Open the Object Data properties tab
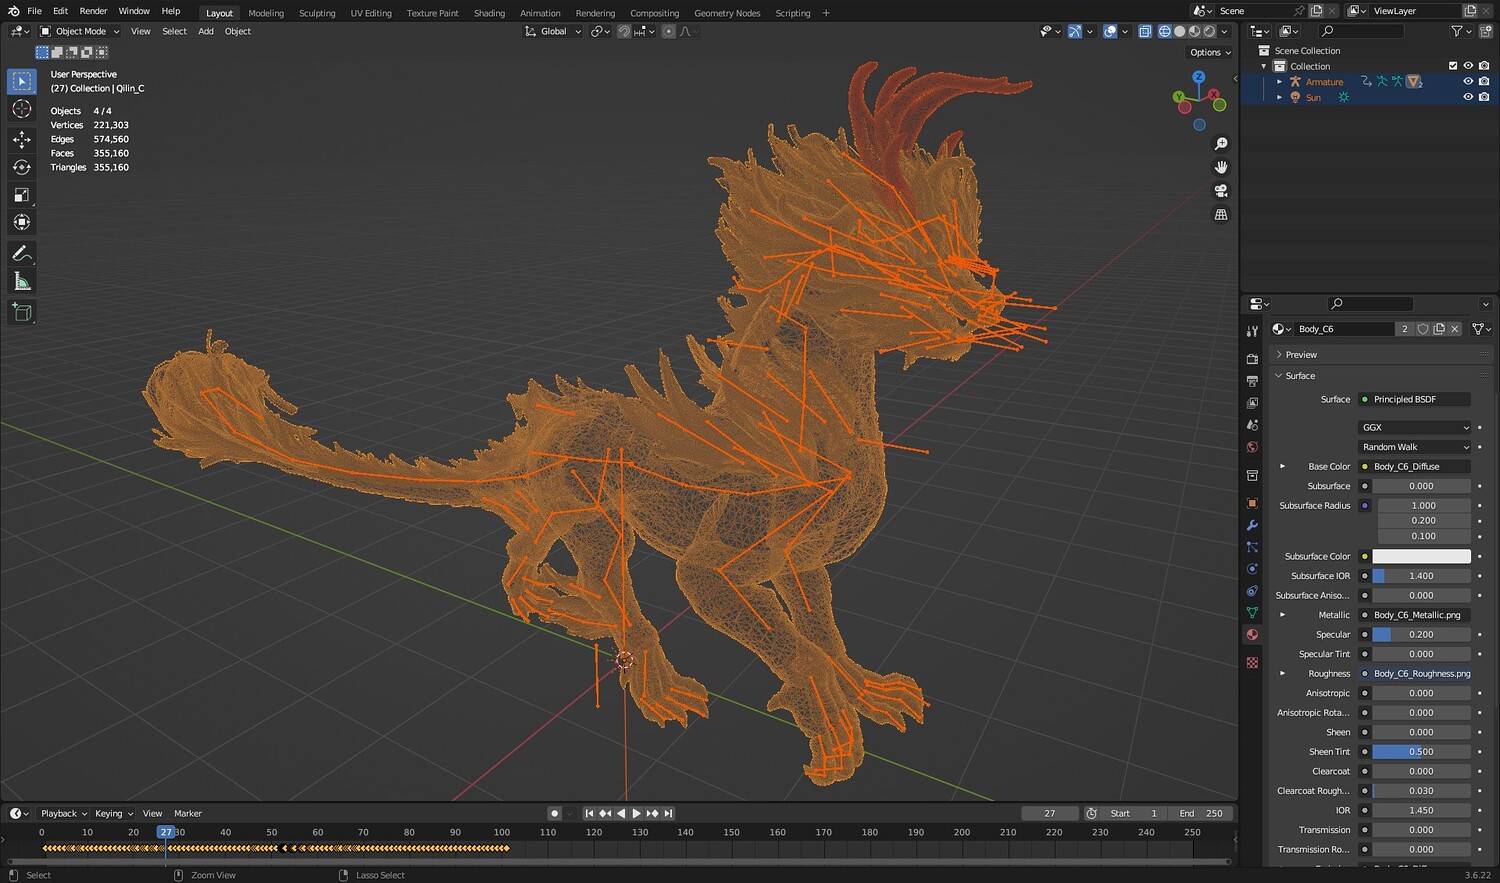The width and height of the screenshot is (1500, 883). pos(1252,612)
